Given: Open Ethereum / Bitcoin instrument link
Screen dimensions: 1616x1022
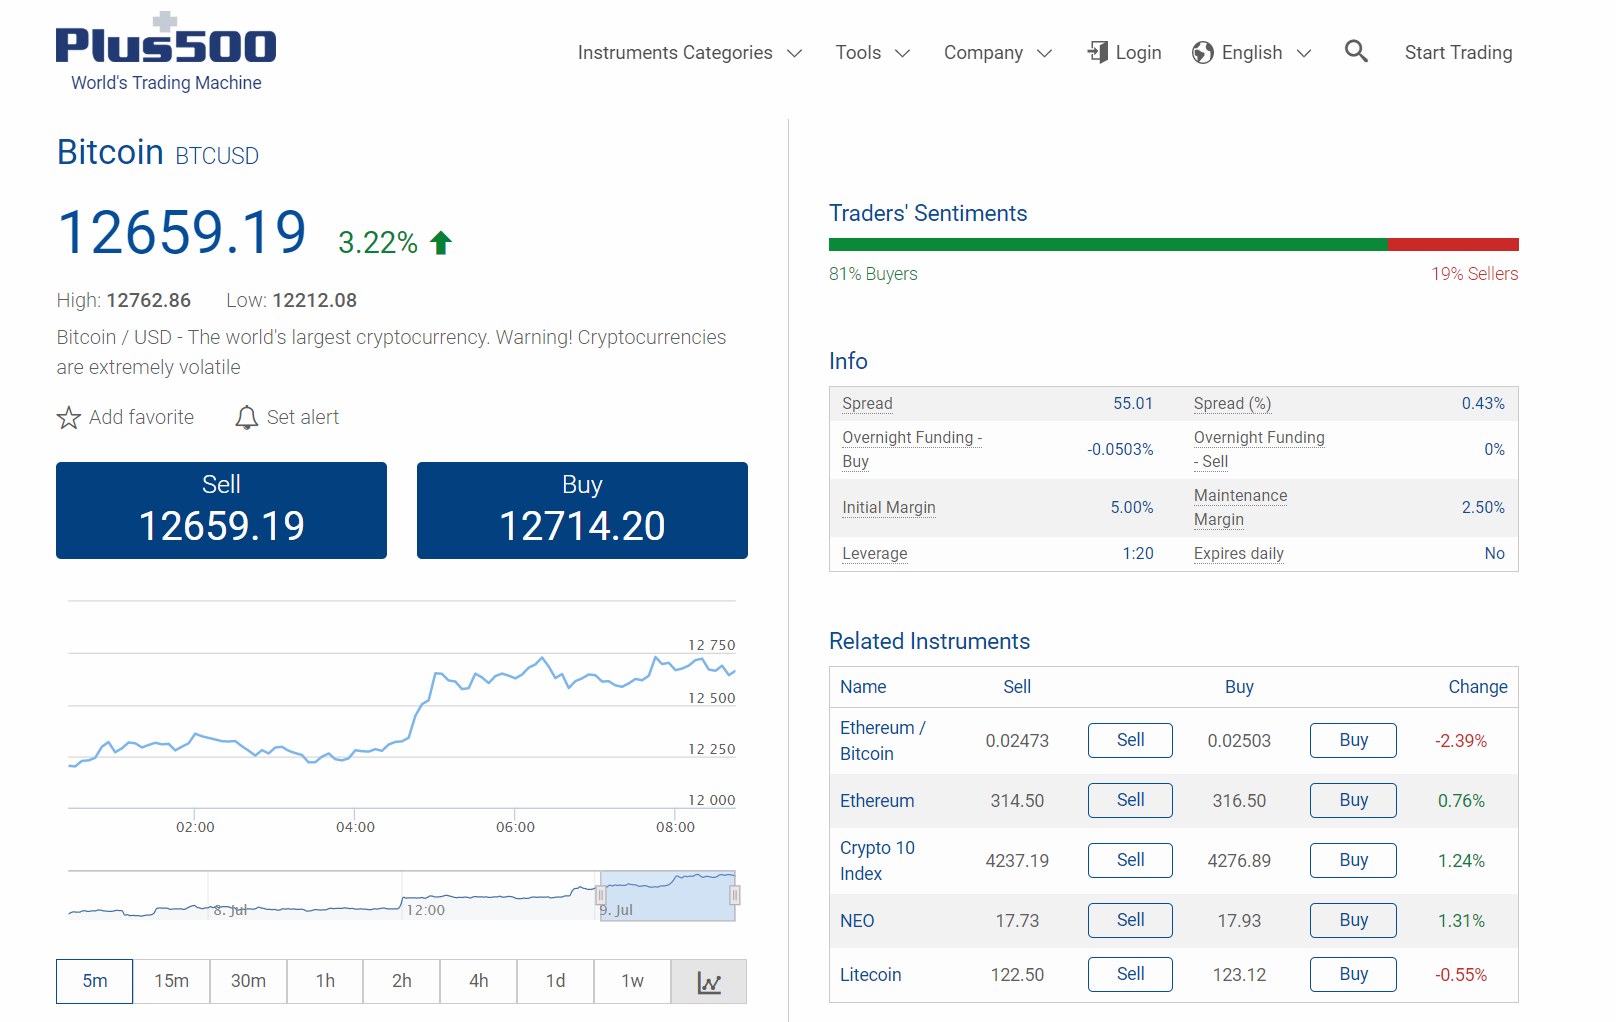Looking at the screenshot, I should [883, 741].
